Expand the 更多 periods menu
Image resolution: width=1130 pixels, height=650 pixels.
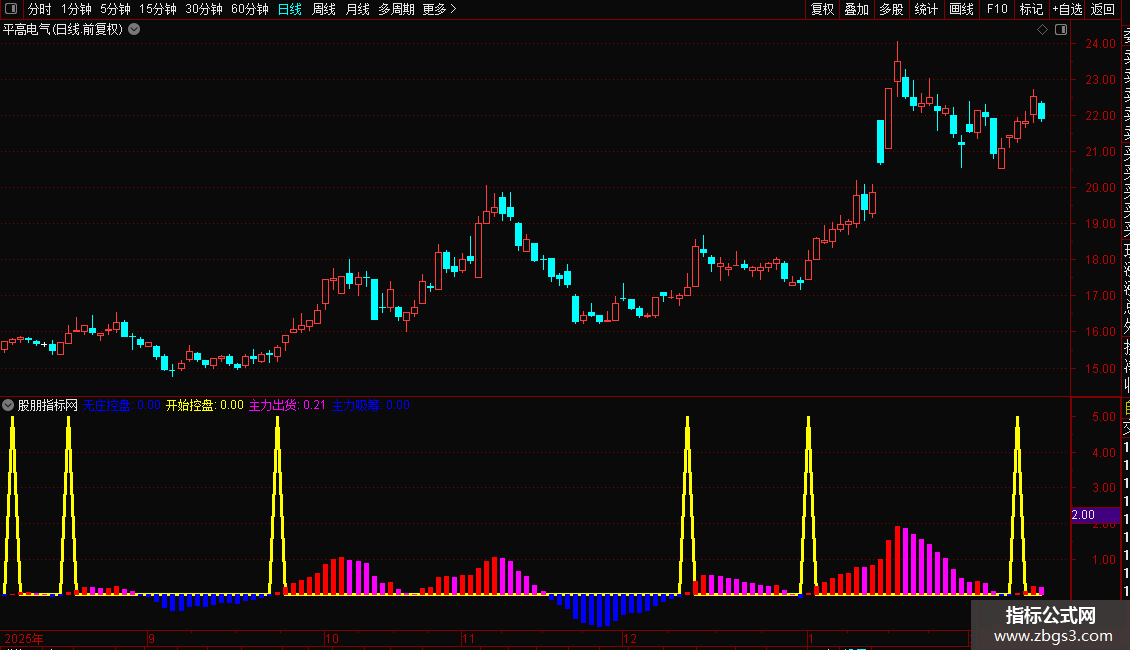click(440, 9)
